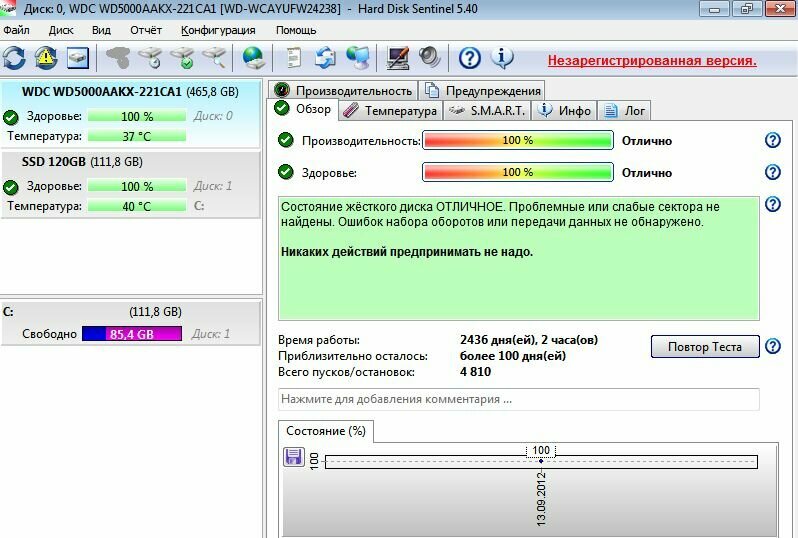Screen dimensions: 798x538
Task: Select the Состояние (%) chart tab
Action: click(x=326, y=431)
